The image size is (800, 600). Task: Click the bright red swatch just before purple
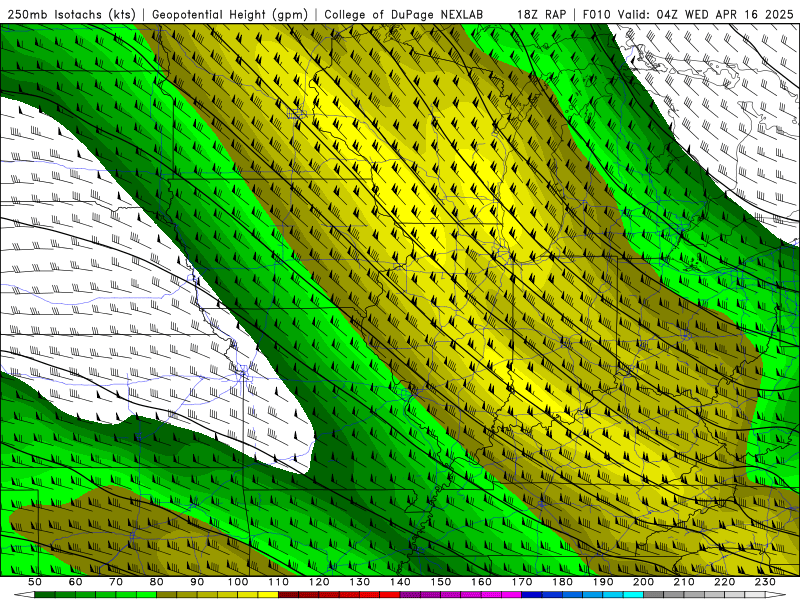(x=390, y=595)
